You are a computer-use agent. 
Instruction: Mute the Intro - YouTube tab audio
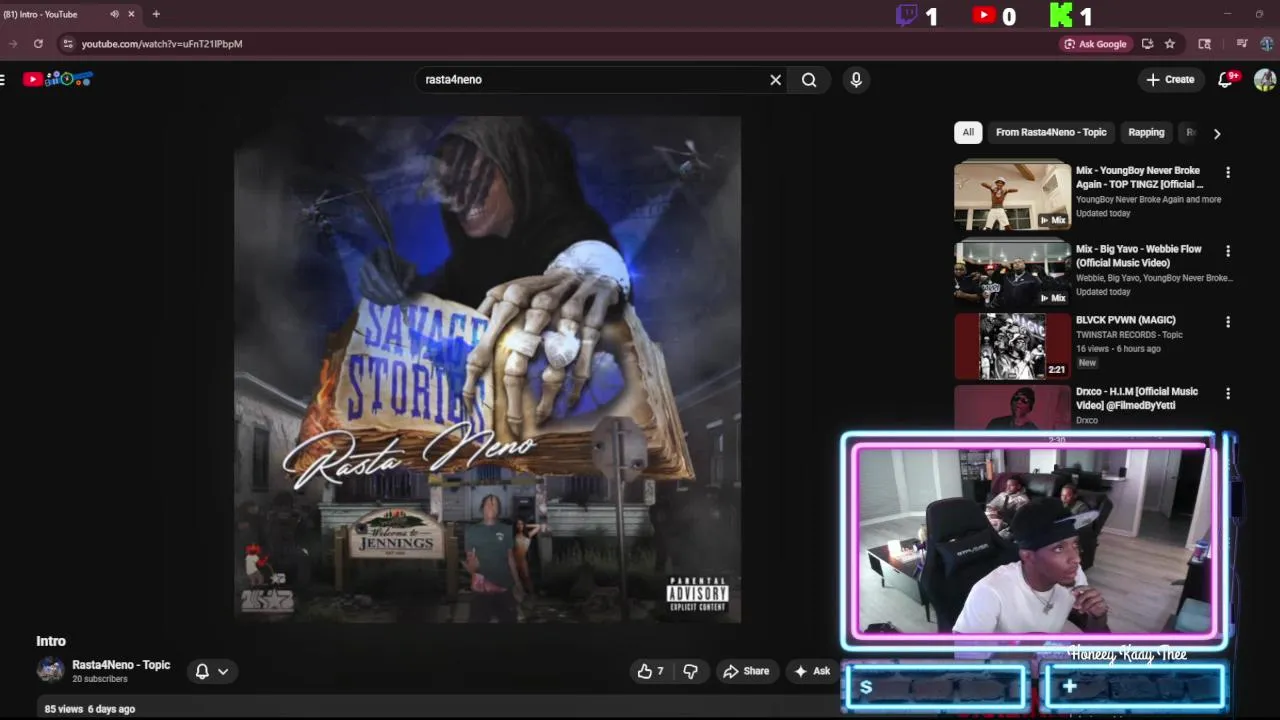click(114, 14)
